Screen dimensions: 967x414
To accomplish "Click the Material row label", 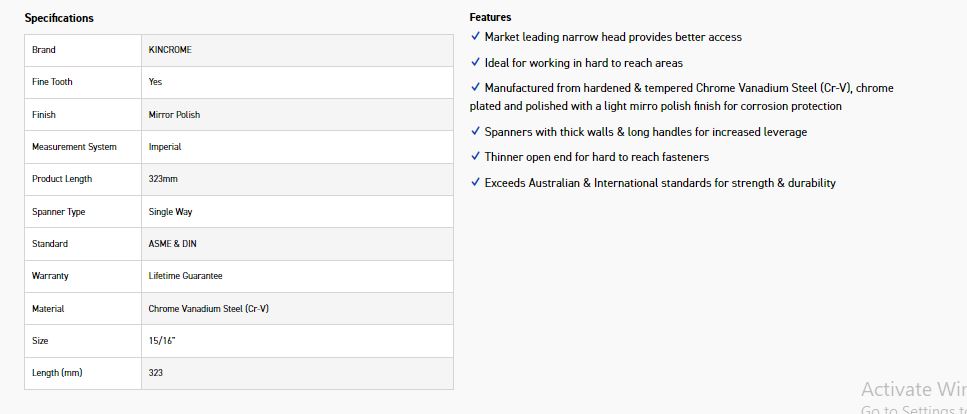I will (x=48, y=309).
